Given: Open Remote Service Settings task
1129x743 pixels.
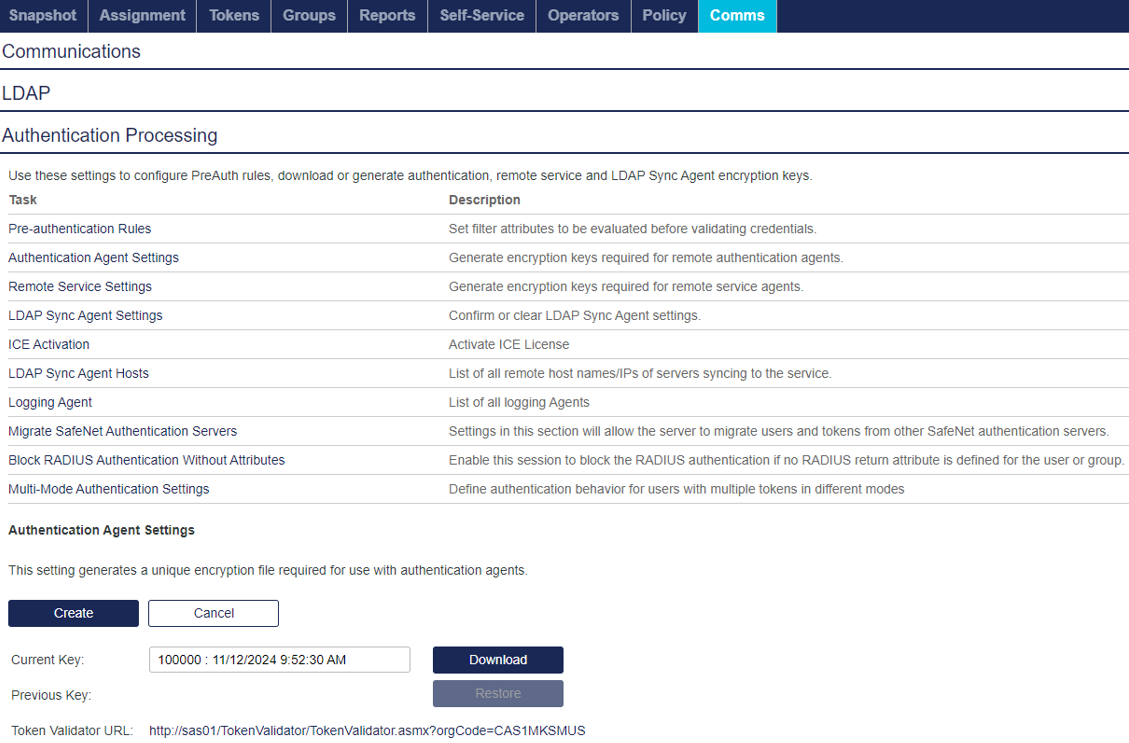Looking at the screenshot, I should (x=80, y=287).
